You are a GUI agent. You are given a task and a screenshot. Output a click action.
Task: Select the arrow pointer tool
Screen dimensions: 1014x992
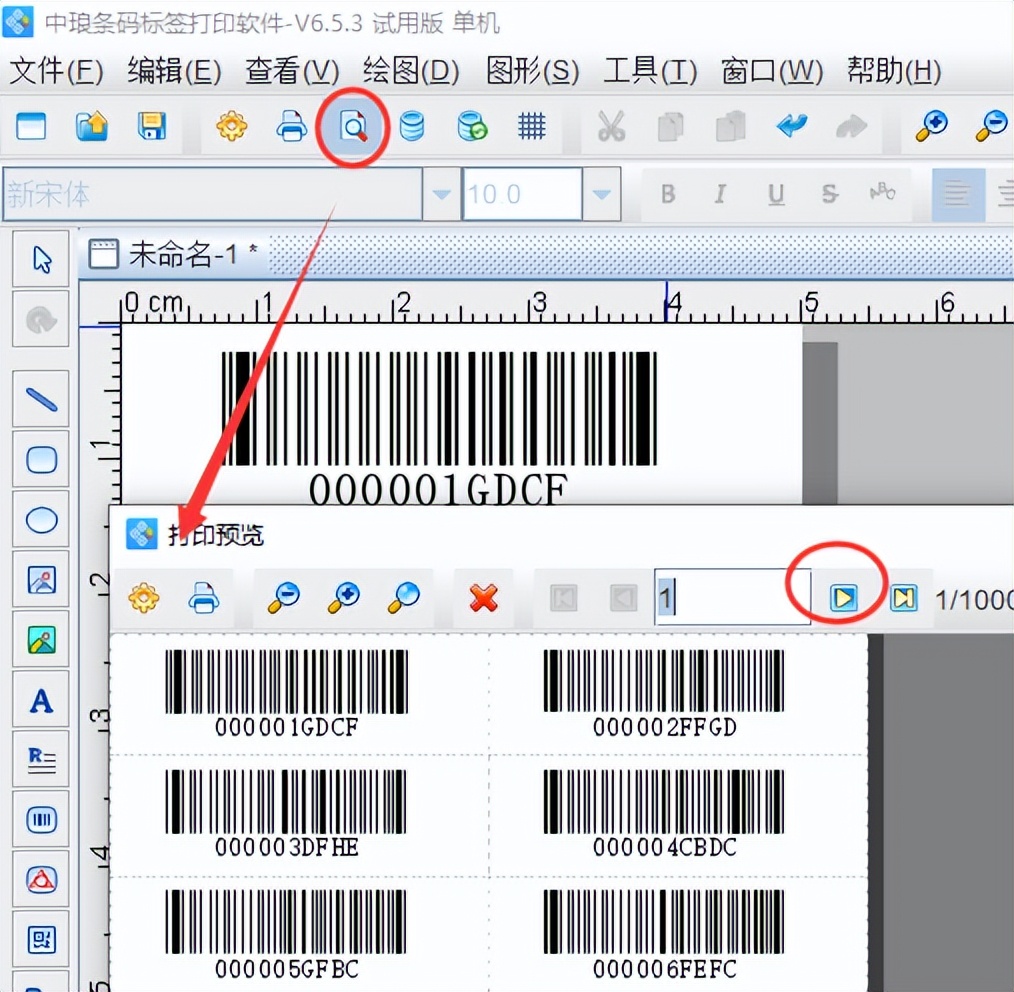pyautogui.click(x=41, y=259)
